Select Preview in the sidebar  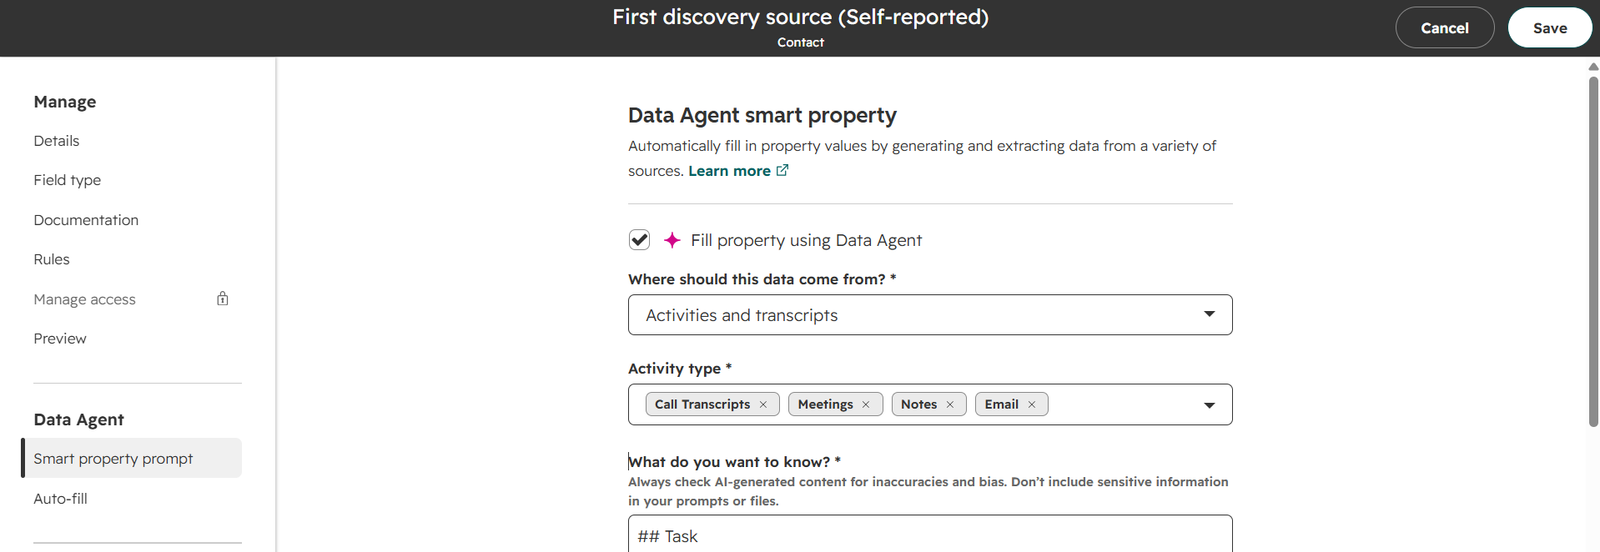[x=60, y=339]
